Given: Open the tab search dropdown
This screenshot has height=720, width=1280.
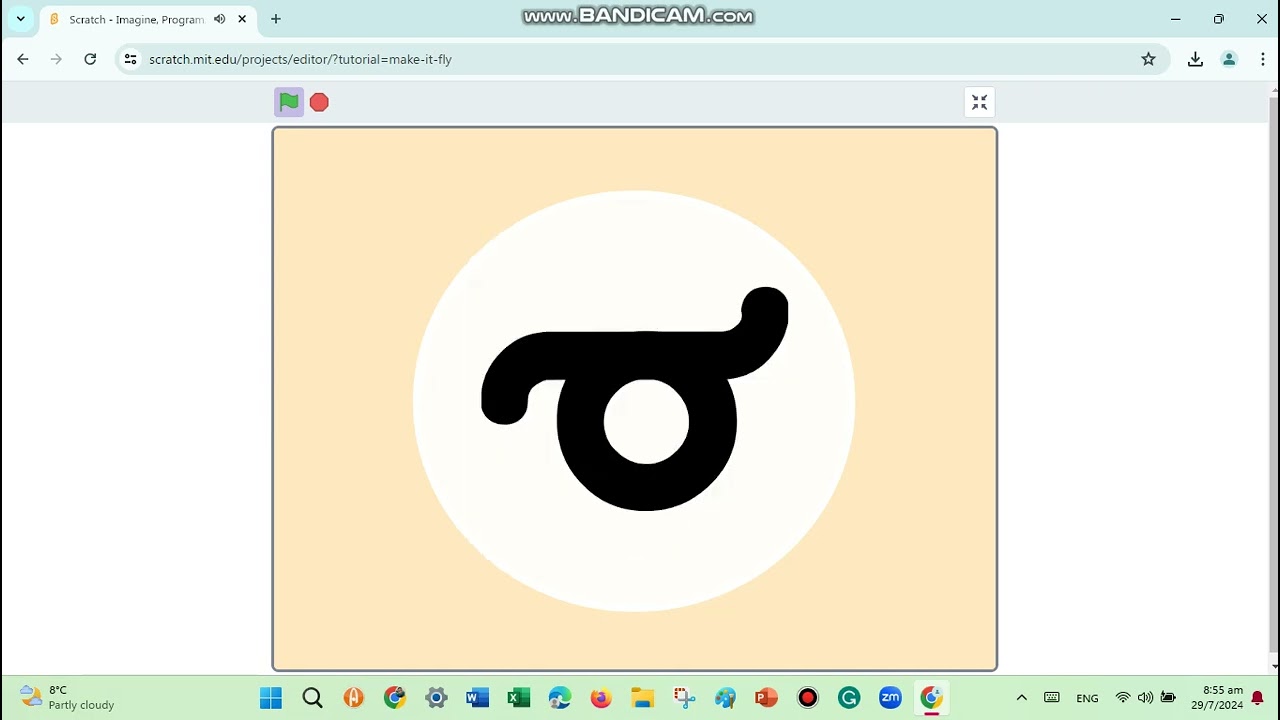Looking at the screenshot, I should (x=20, y=19).
